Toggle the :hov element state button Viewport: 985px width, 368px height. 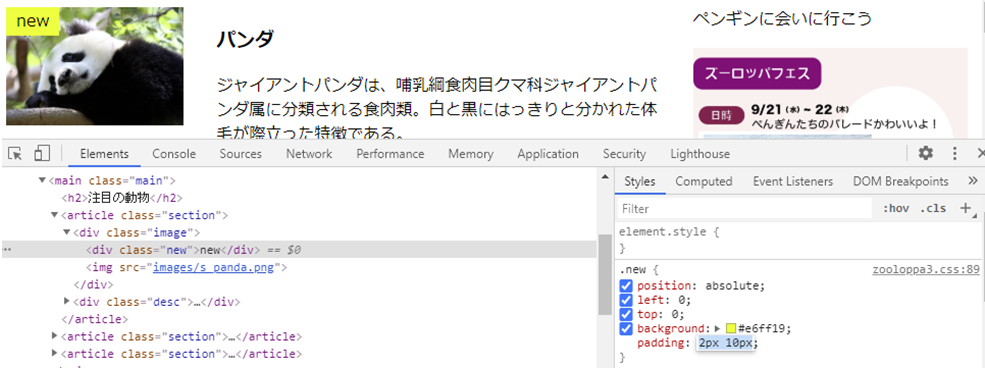pyautogui.click(x=896, y=208)
